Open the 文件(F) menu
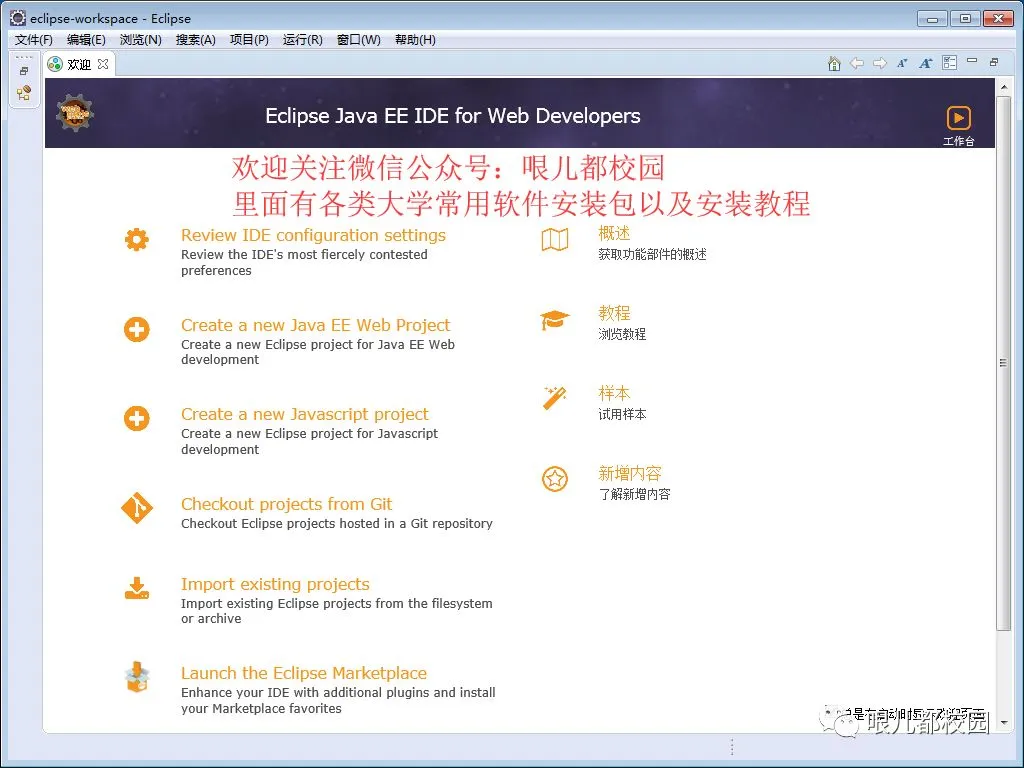This screenshot has width=1024, height=768. coord(33,40)
